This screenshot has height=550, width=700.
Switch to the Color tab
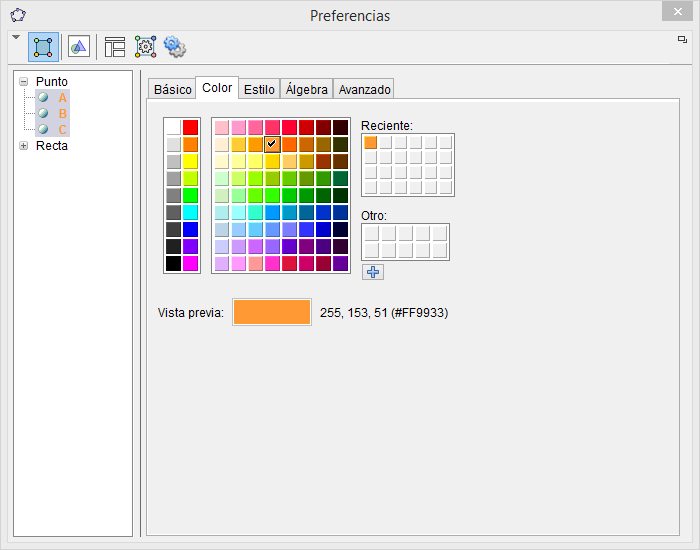pyautogui.click(x=217, y=88)
